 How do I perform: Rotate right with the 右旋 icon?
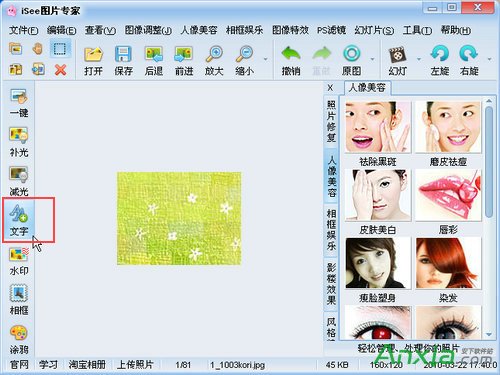[x=469, y=61]
